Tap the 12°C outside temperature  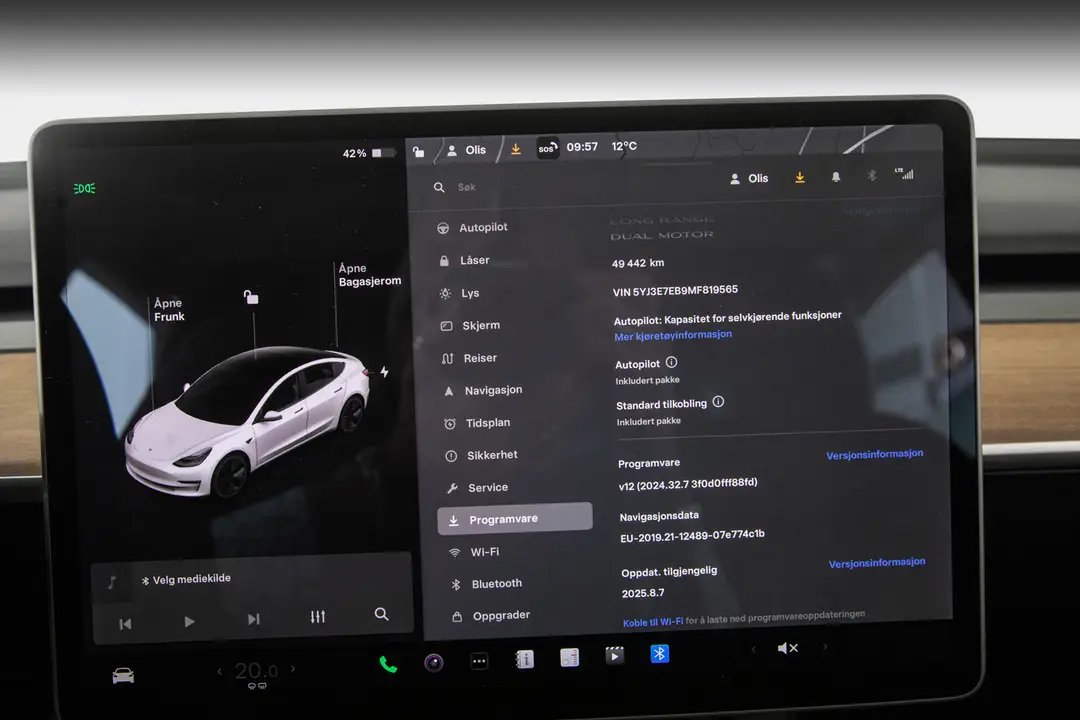(624, 146)
